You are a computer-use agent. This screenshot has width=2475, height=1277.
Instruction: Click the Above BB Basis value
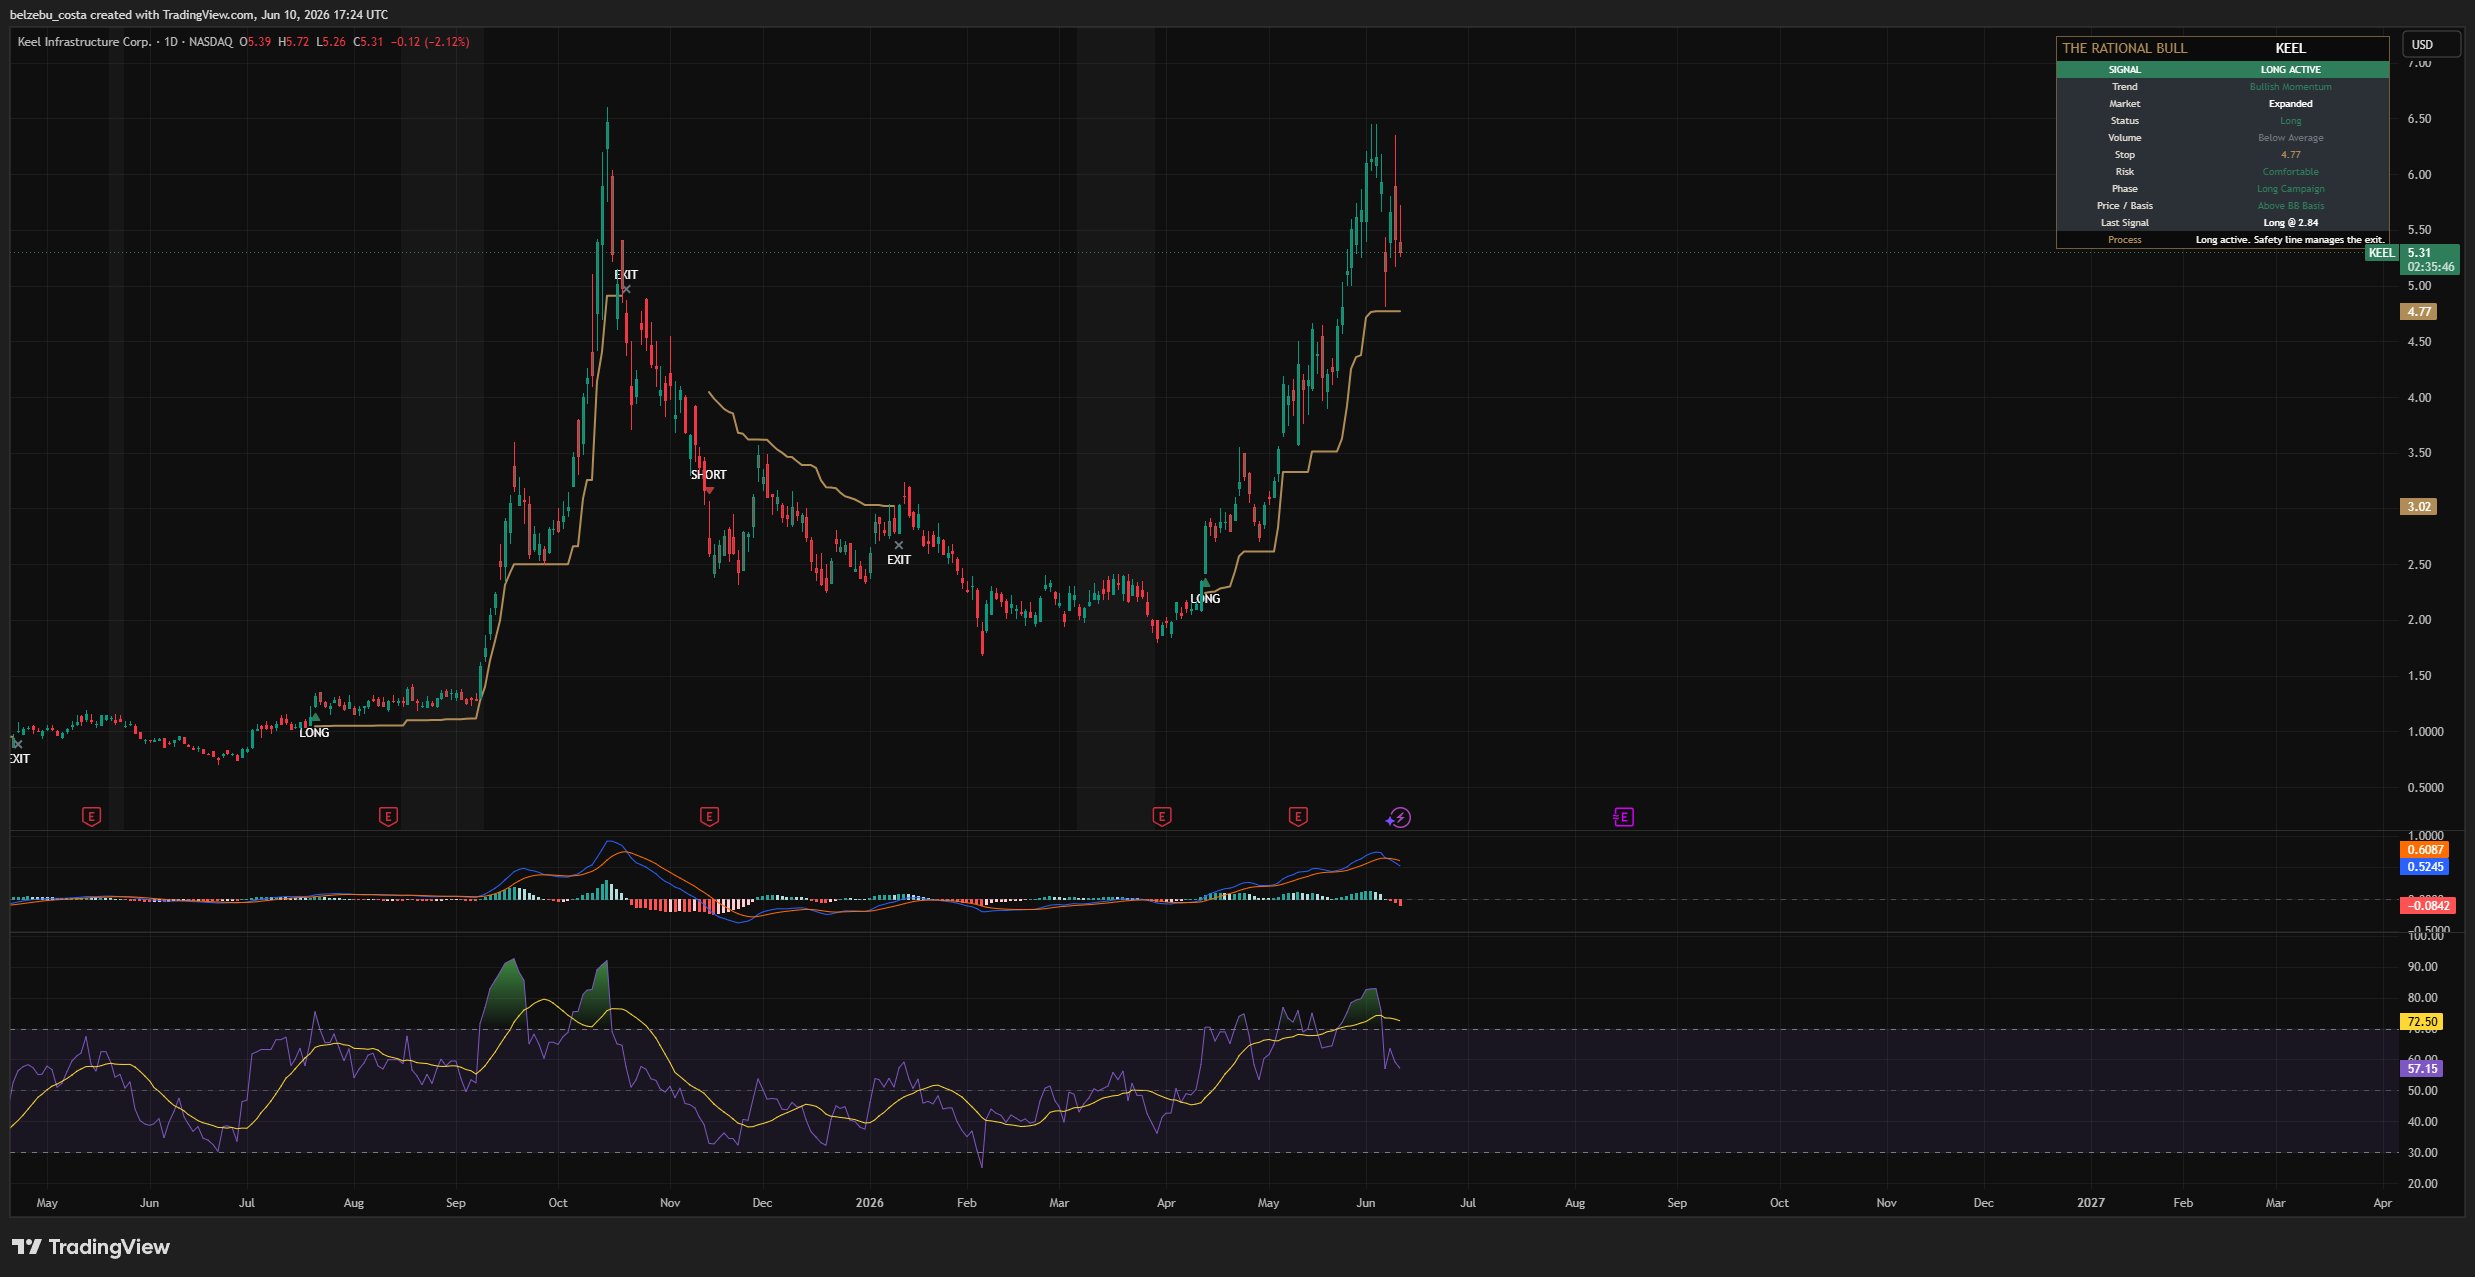2290,206
